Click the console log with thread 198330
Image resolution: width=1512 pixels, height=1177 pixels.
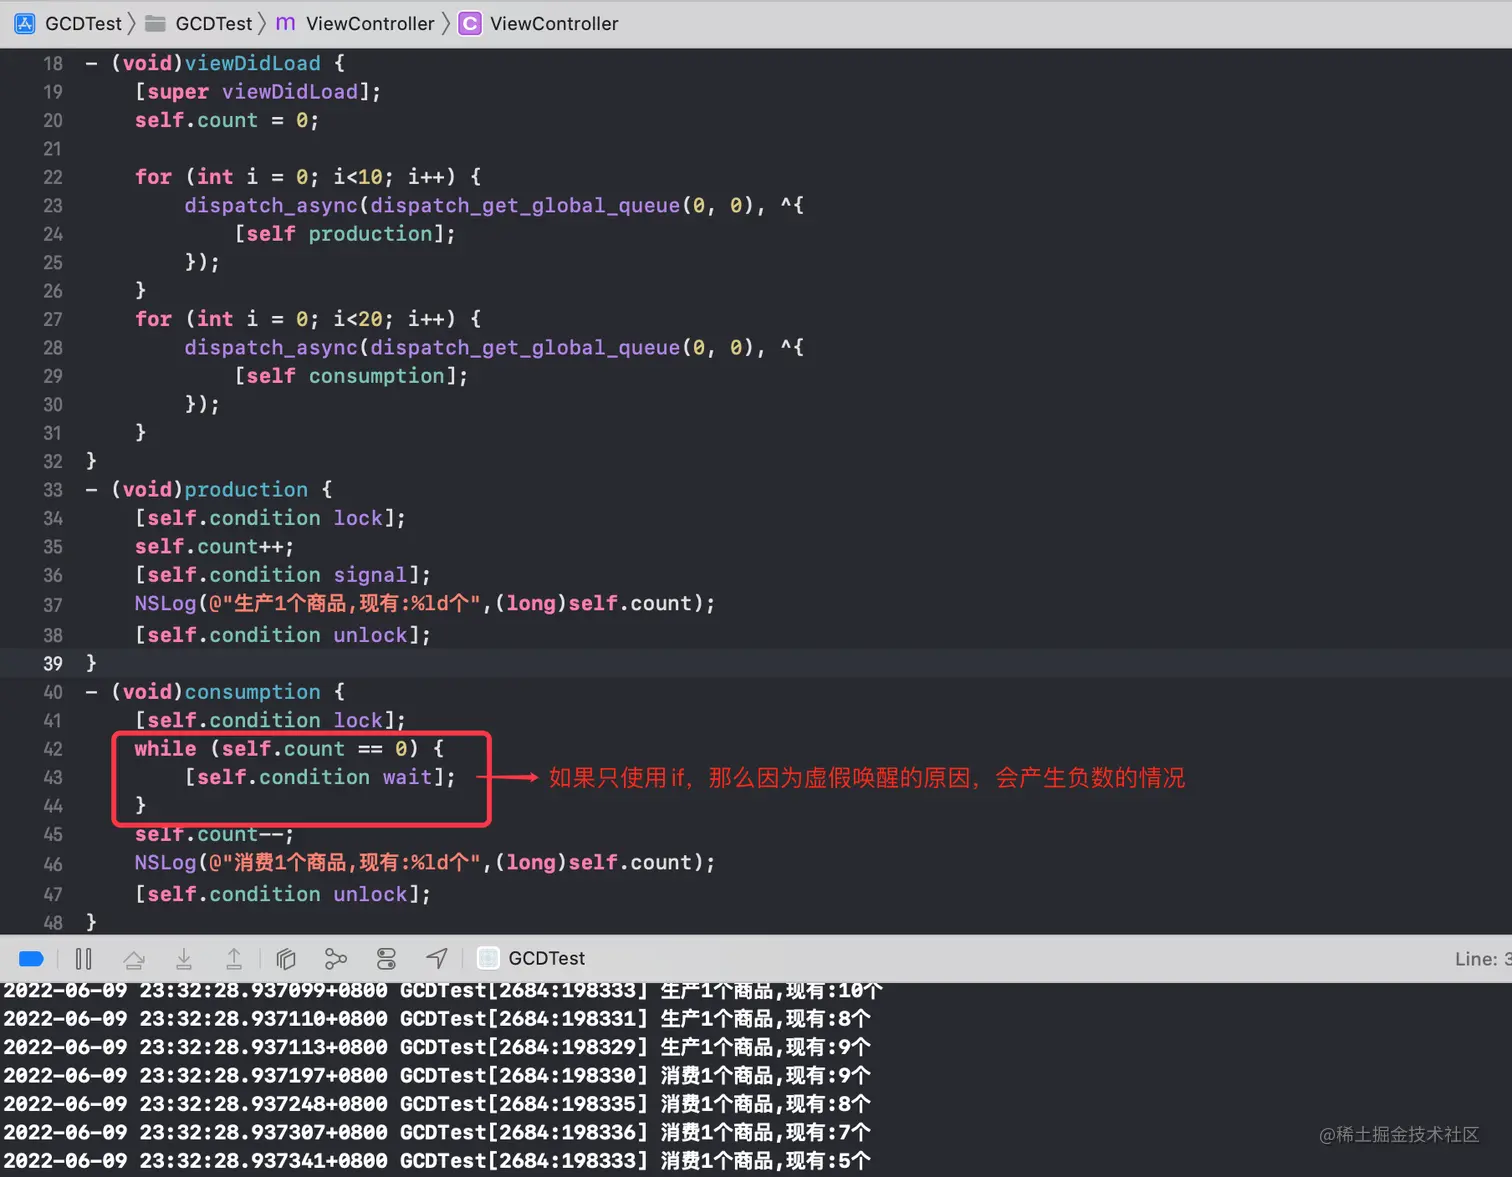click(437, 1076)
